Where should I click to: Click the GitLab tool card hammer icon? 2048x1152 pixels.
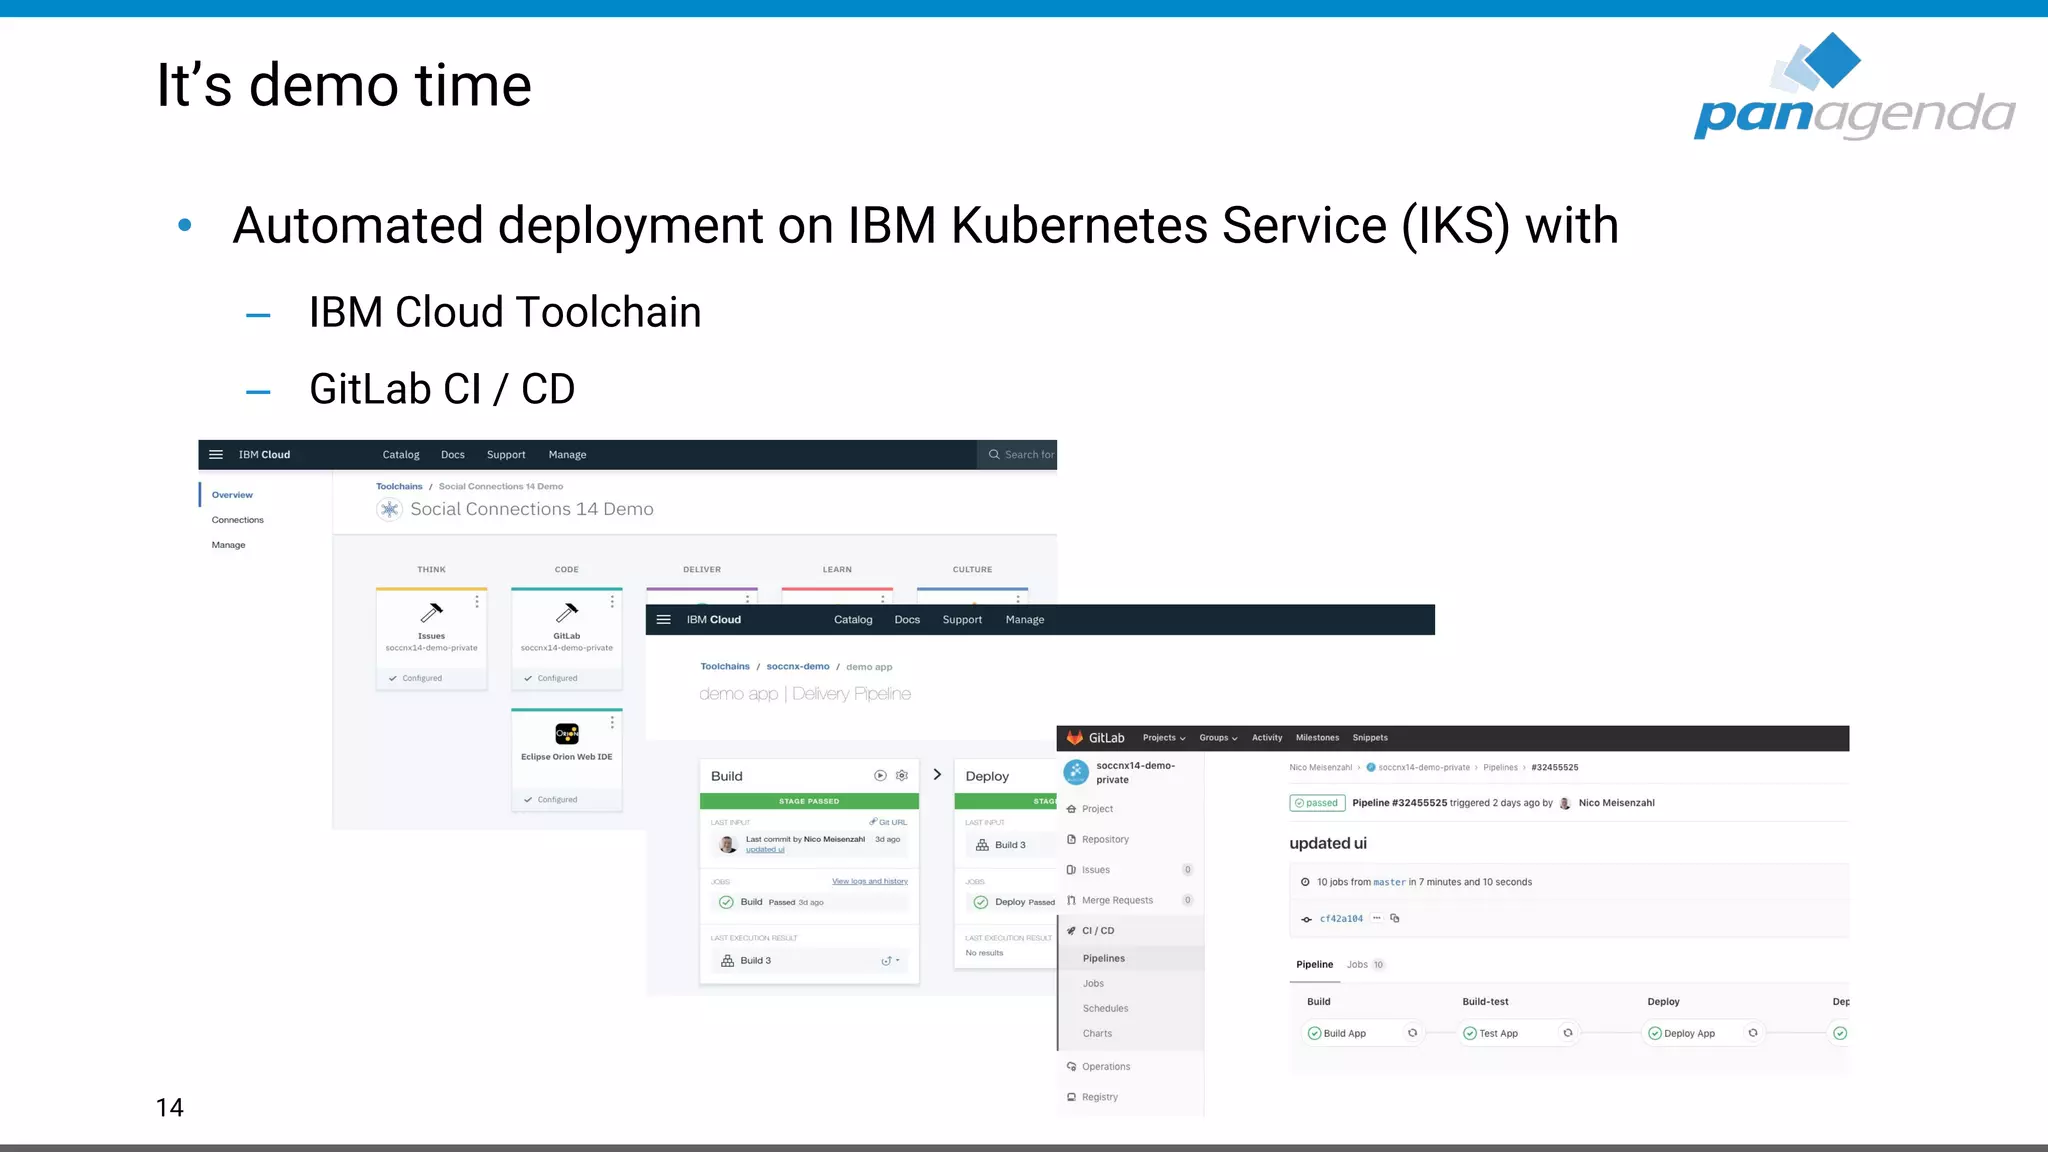567,612
